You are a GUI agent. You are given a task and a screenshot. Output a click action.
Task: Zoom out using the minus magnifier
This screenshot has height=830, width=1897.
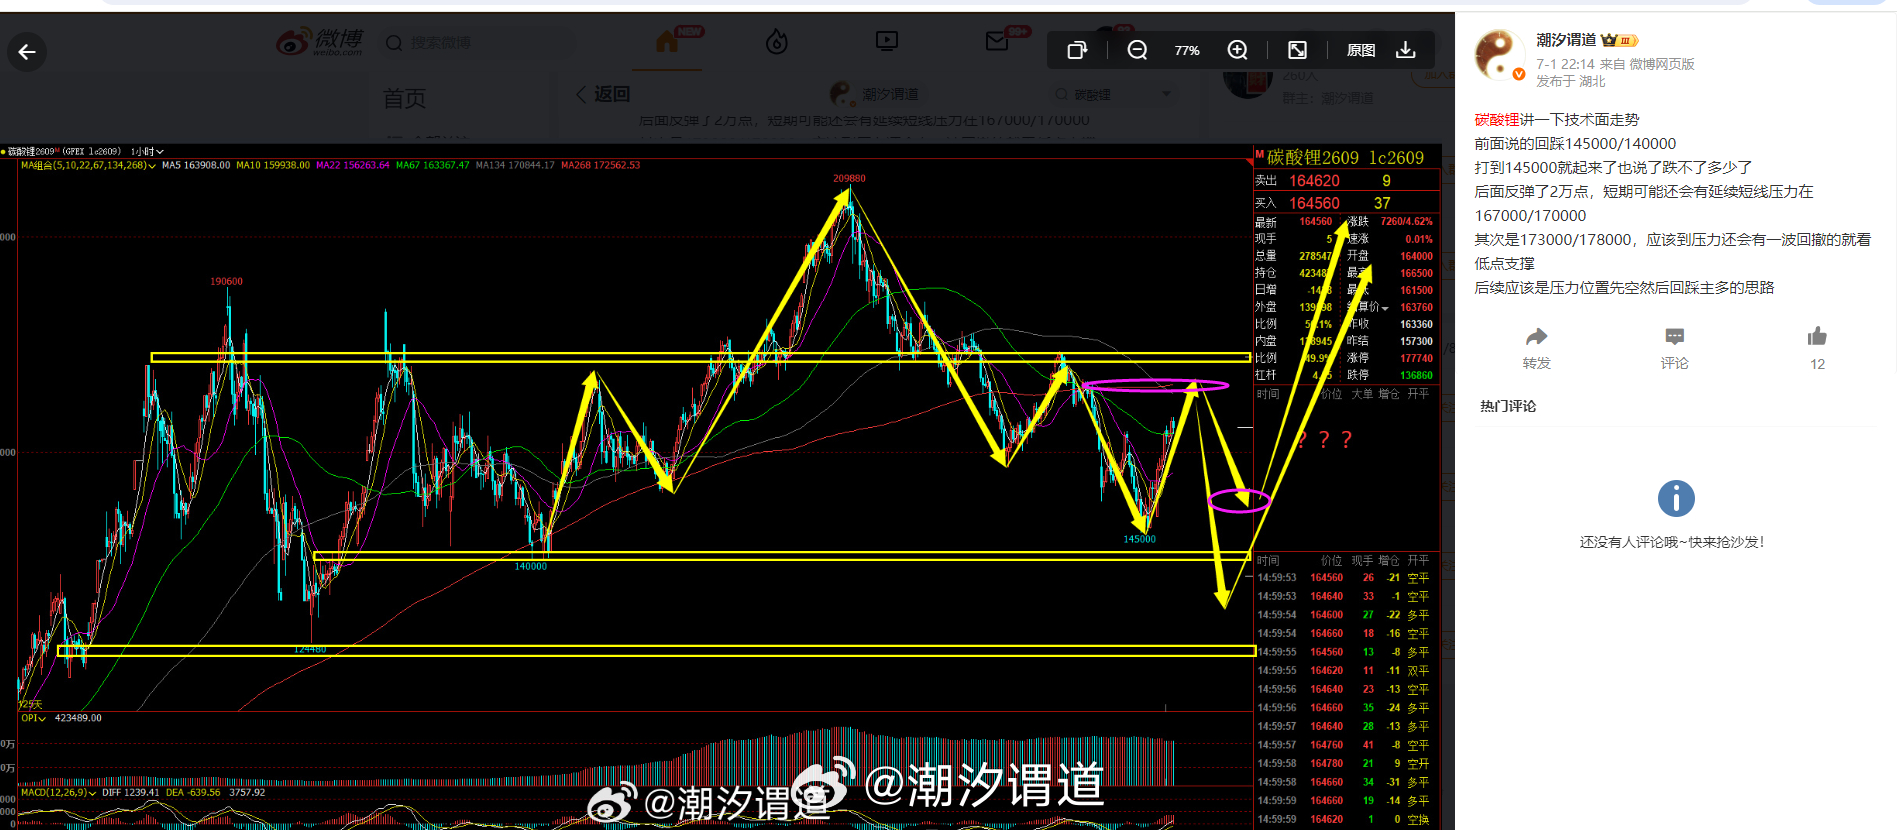pos(1137,50)
